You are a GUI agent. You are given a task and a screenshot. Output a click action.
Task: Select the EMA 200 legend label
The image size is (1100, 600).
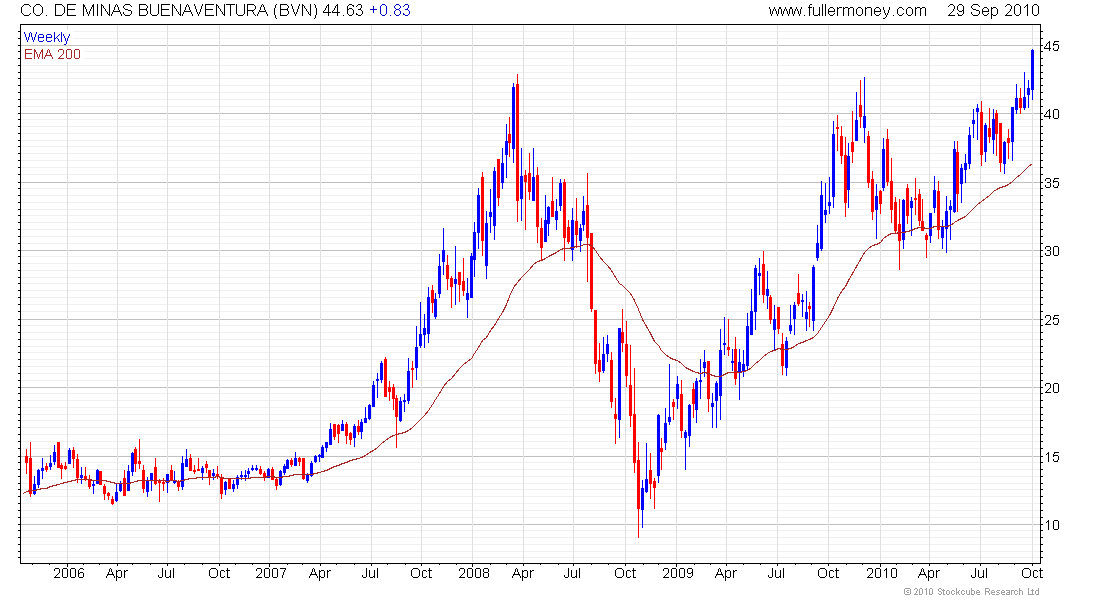pos(53,54)
